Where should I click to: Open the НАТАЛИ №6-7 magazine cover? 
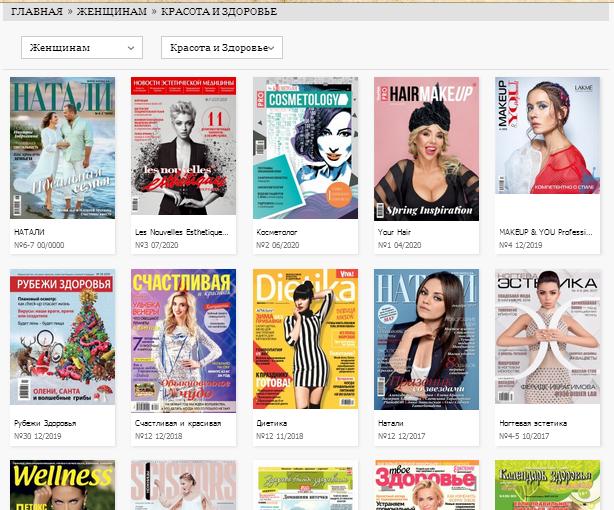[x=62, y=148]
